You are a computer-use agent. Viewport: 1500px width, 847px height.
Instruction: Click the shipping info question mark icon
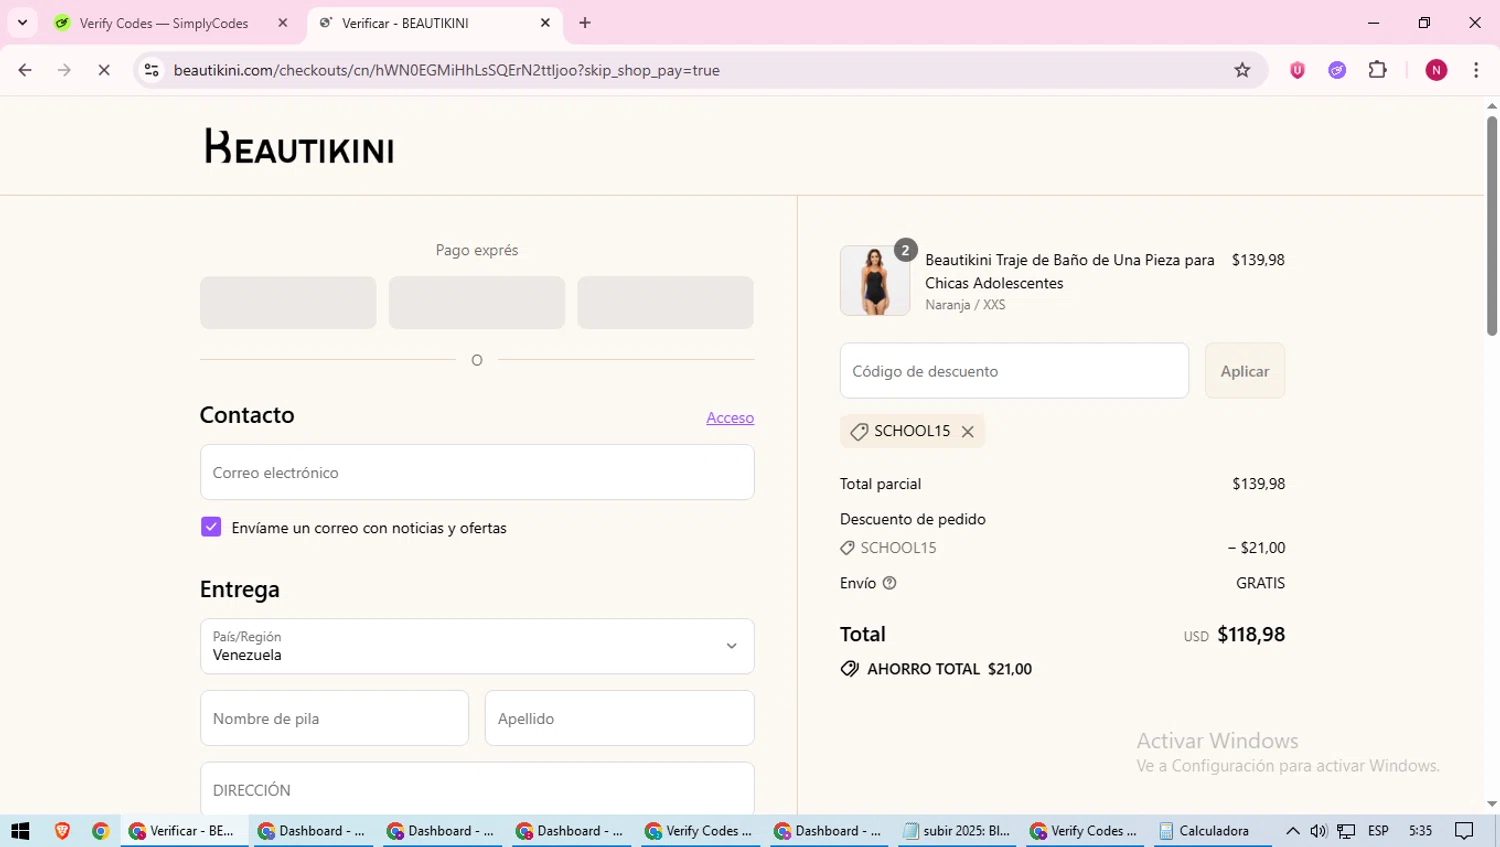tap(889, 583)
